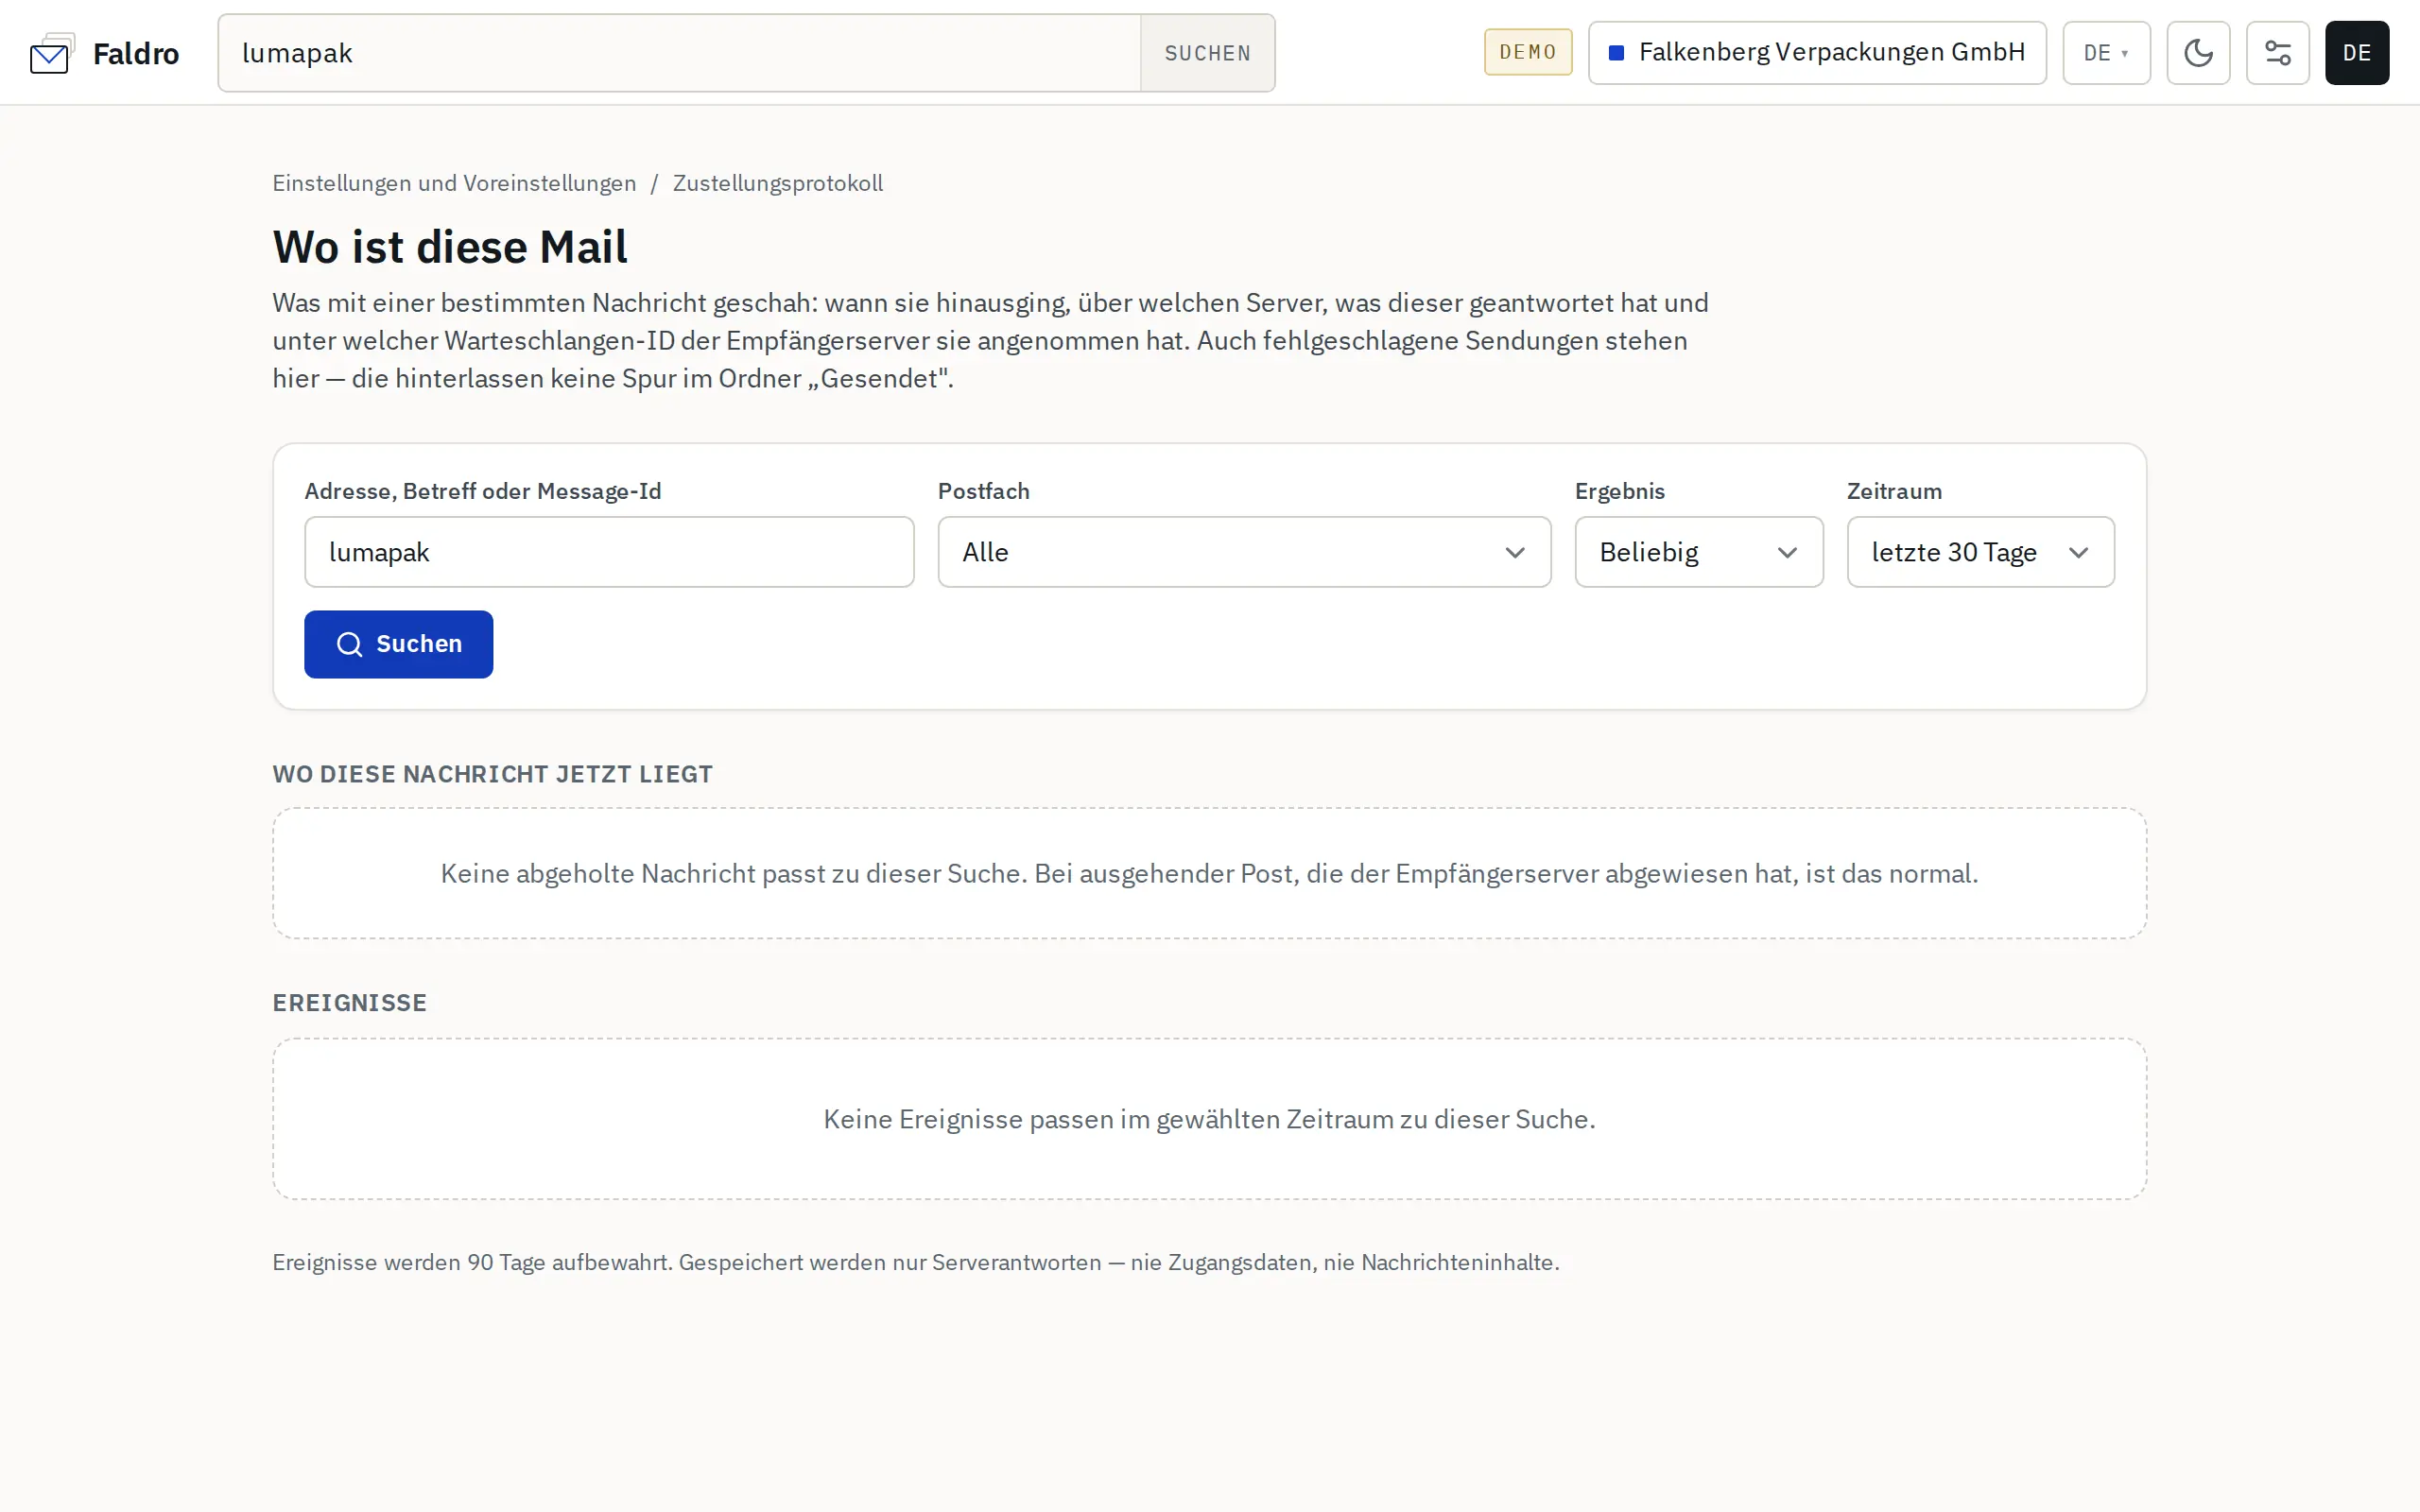Click the EREIGNISSE section heading
Screen dimensions: 2420x1512
[349, 1003]
